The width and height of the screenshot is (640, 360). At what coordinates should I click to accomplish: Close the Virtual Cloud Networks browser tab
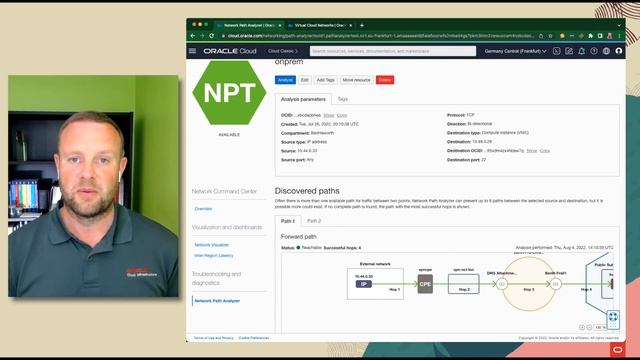(351, 25)
